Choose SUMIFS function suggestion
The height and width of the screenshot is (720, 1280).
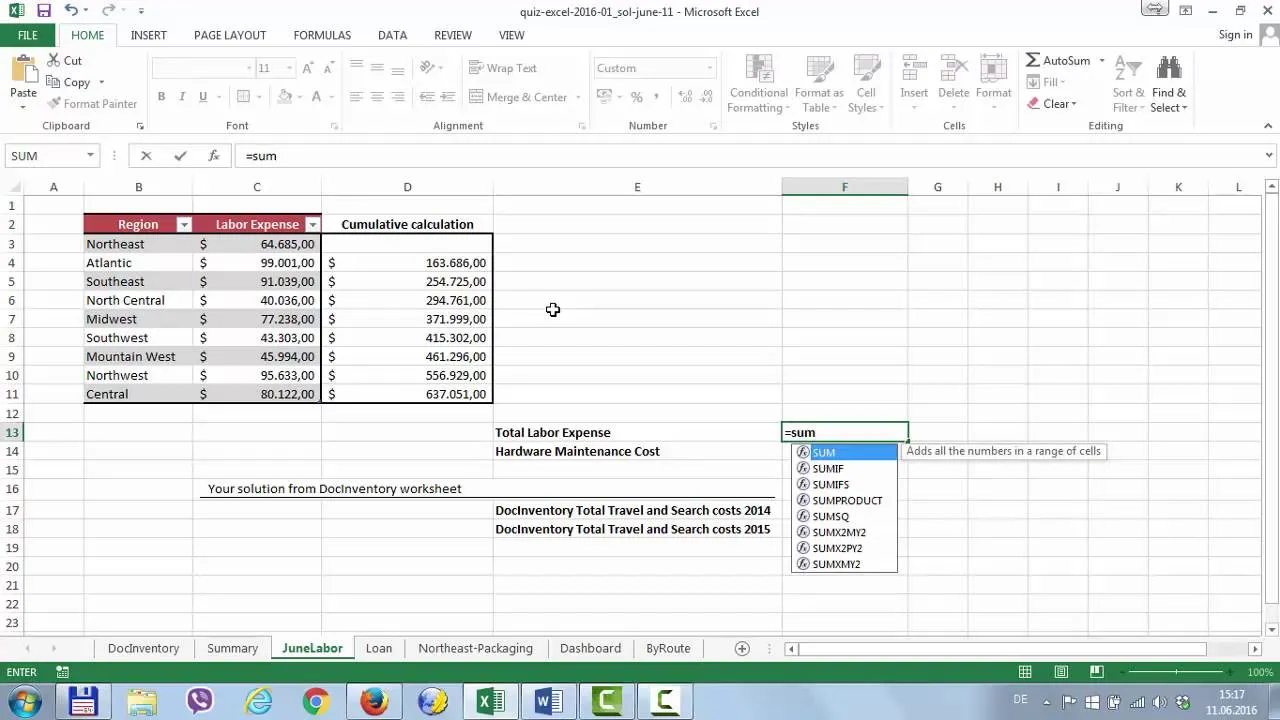point(844,484)
